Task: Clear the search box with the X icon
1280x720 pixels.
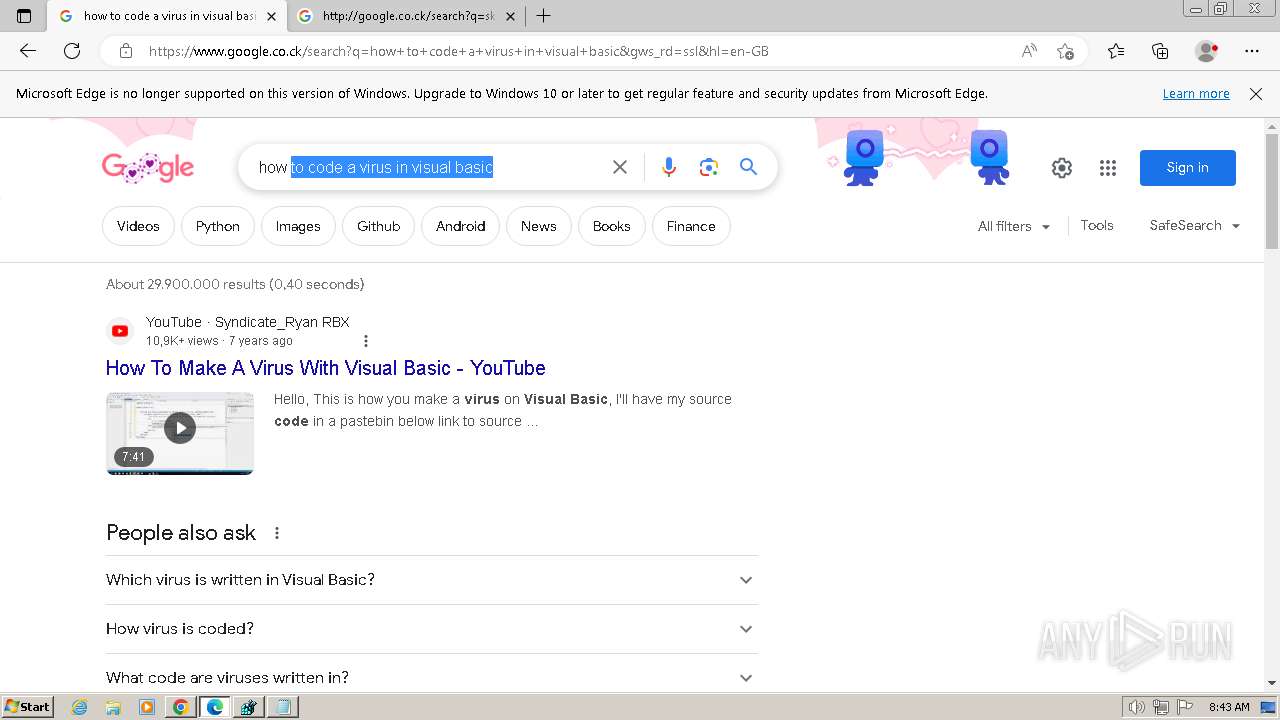Action: (x=620, y=167)
